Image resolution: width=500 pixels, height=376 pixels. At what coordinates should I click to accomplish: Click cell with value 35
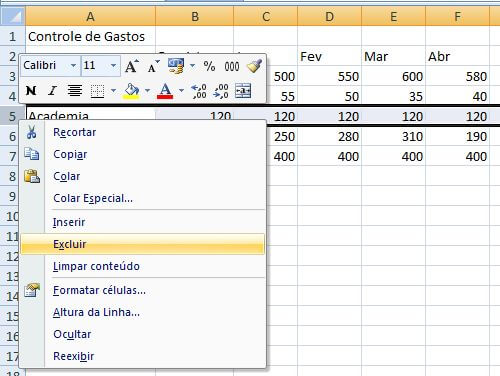click(393, 96)
